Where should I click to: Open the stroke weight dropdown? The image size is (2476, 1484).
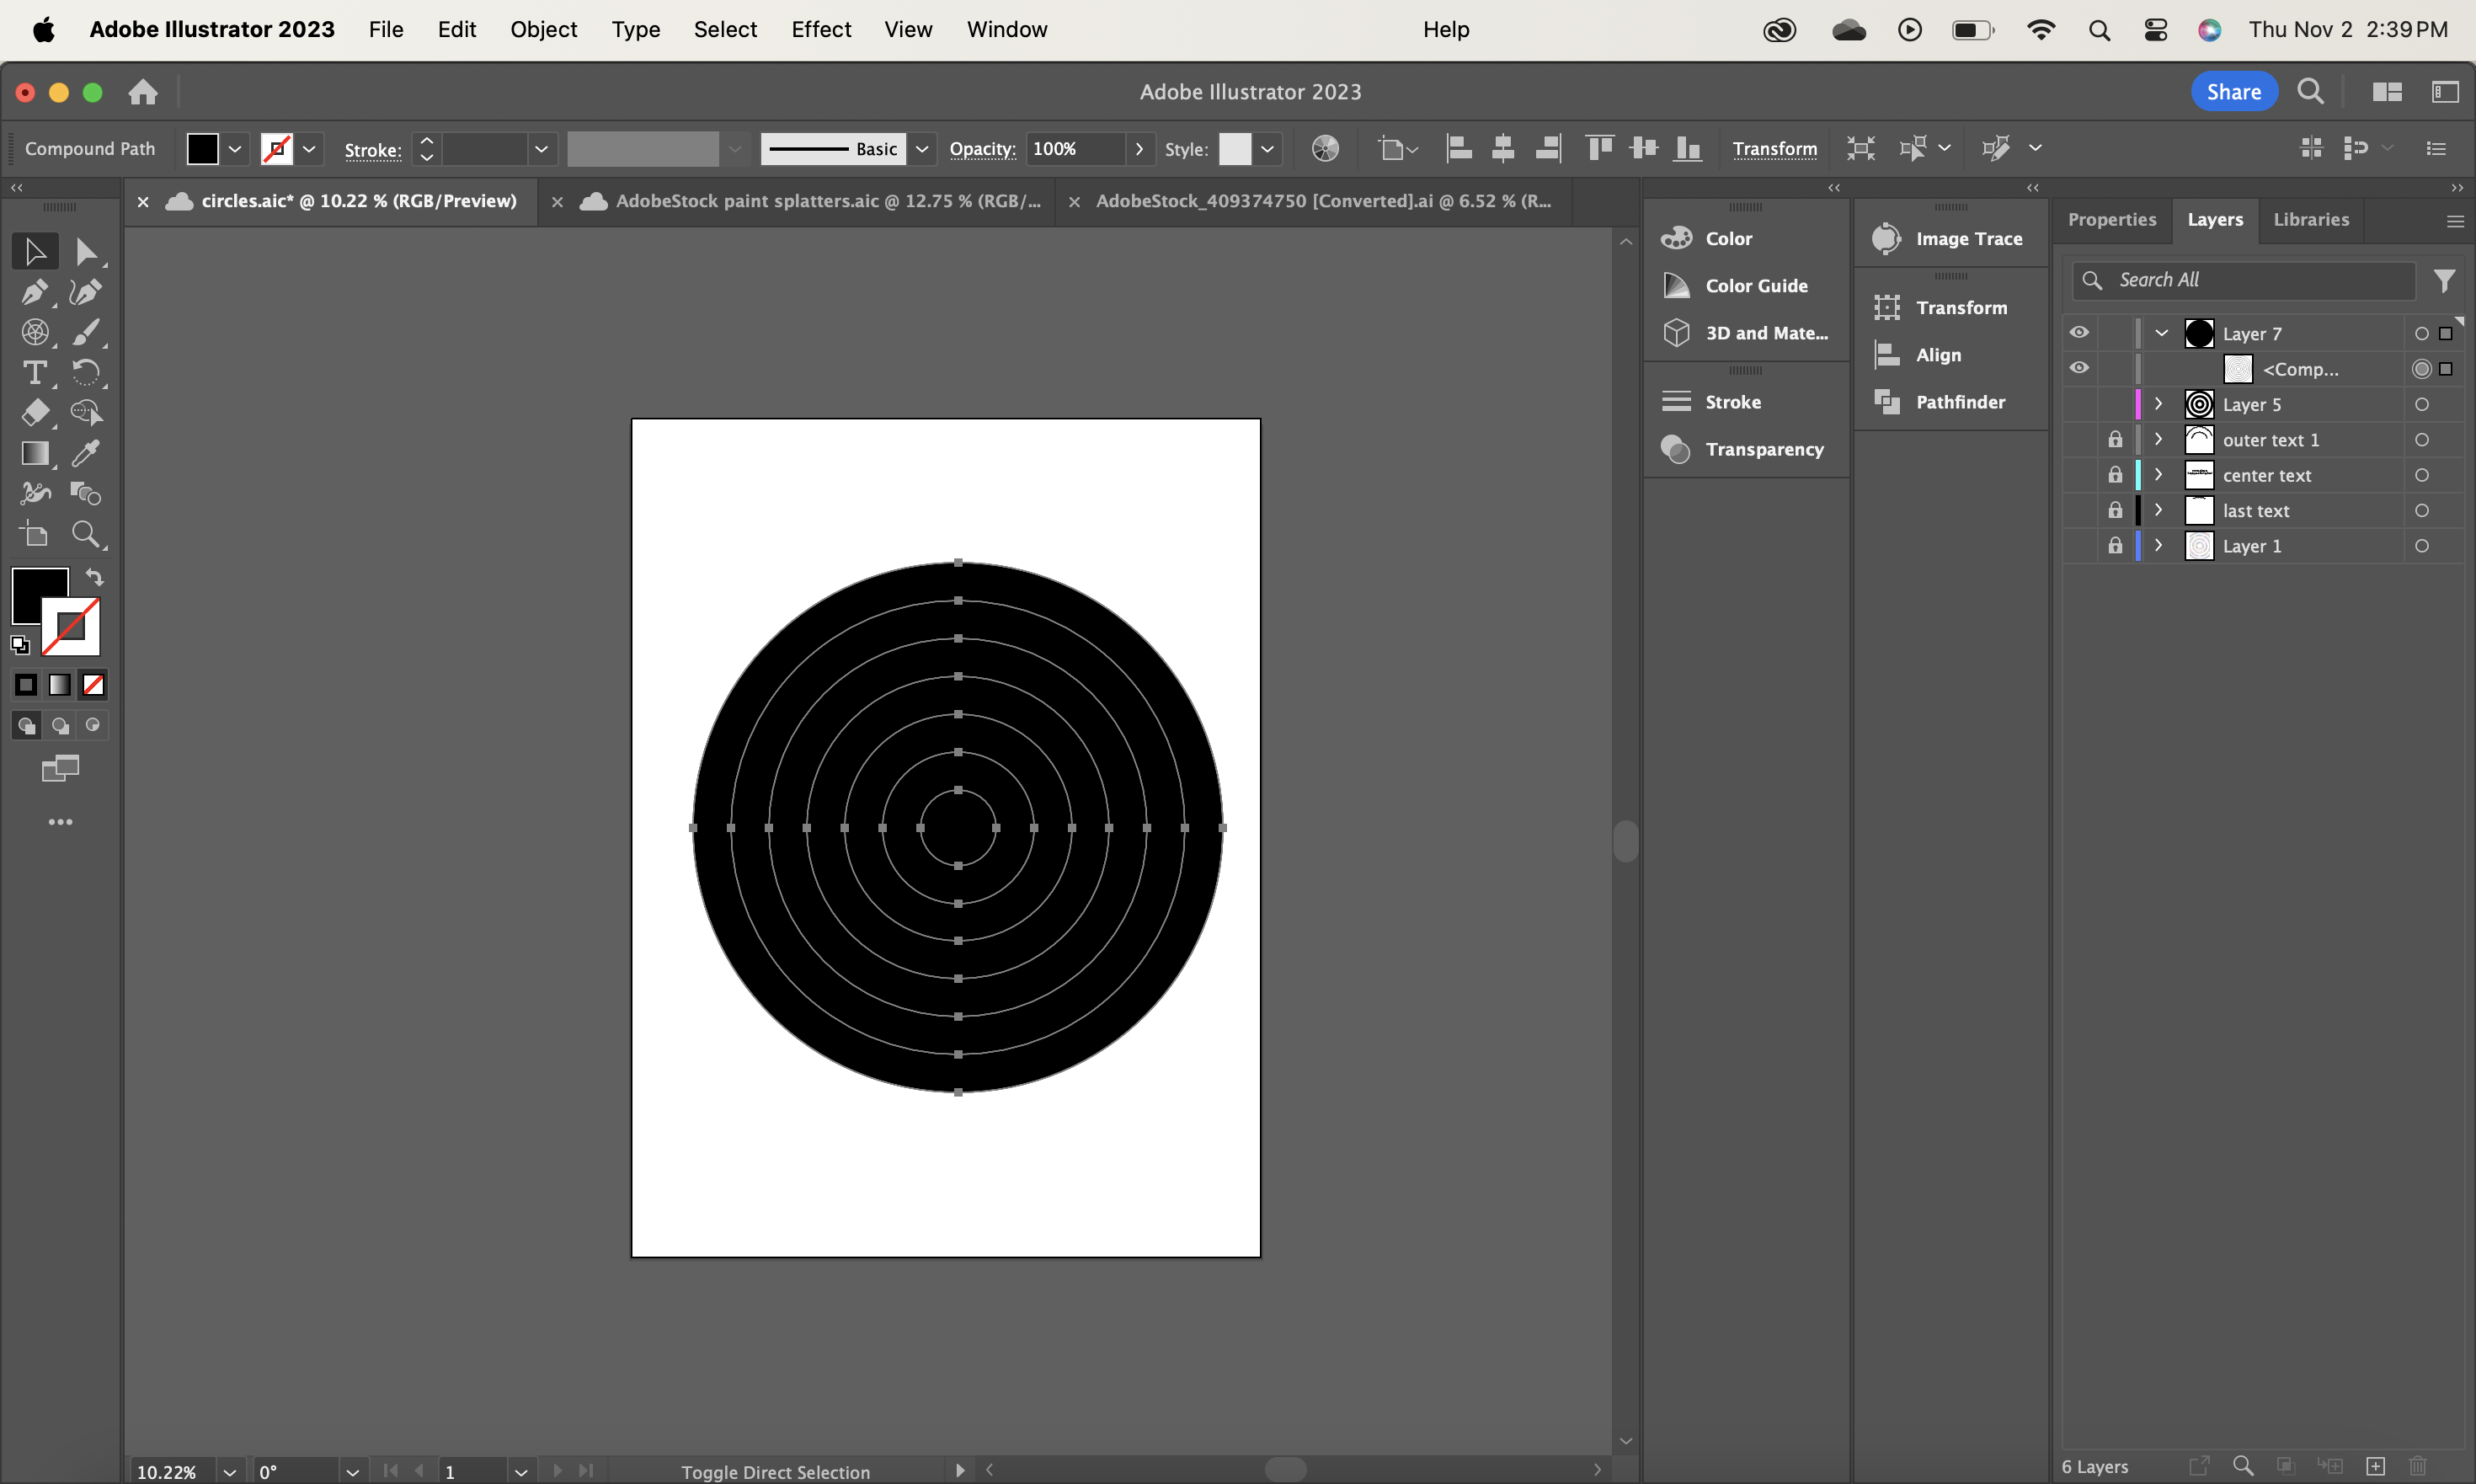tap(543, 148)
